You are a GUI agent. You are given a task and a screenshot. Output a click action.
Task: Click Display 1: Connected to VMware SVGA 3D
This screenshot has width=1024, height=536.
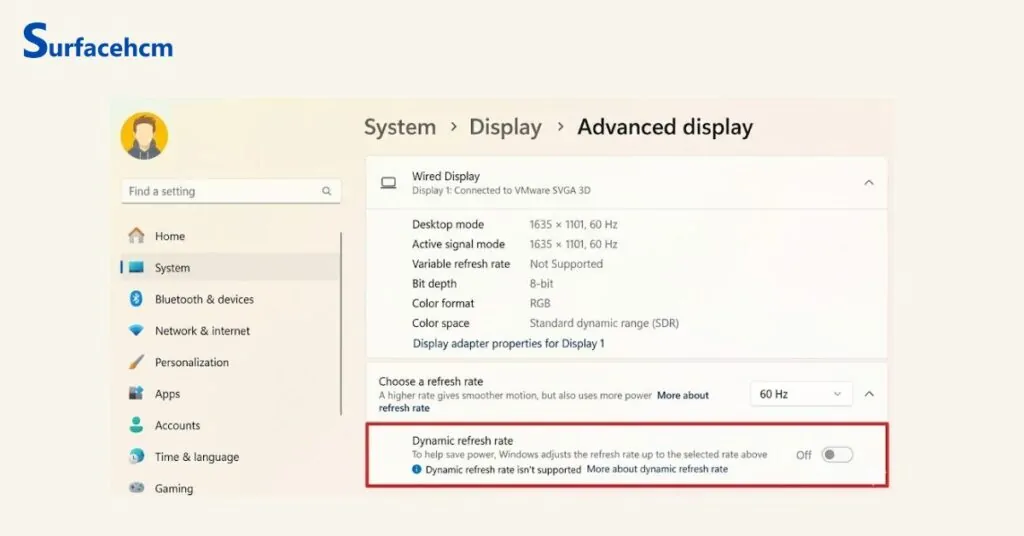click(501, 191)
